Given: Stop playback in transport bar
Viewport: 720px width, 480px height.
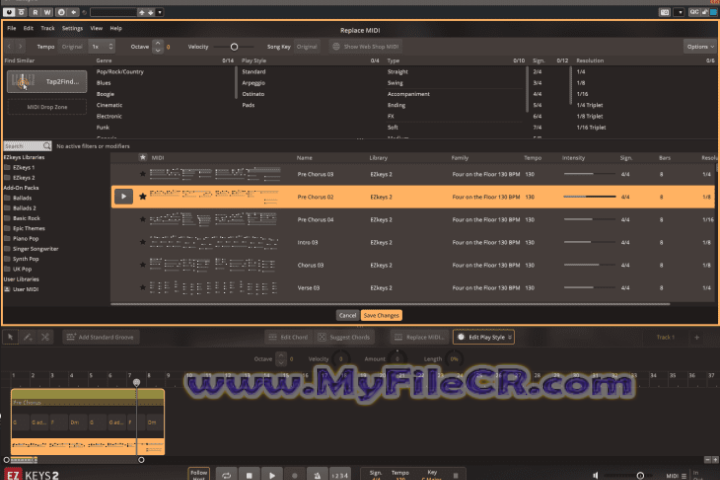Looking at the screenshot, I should (249, 475).
